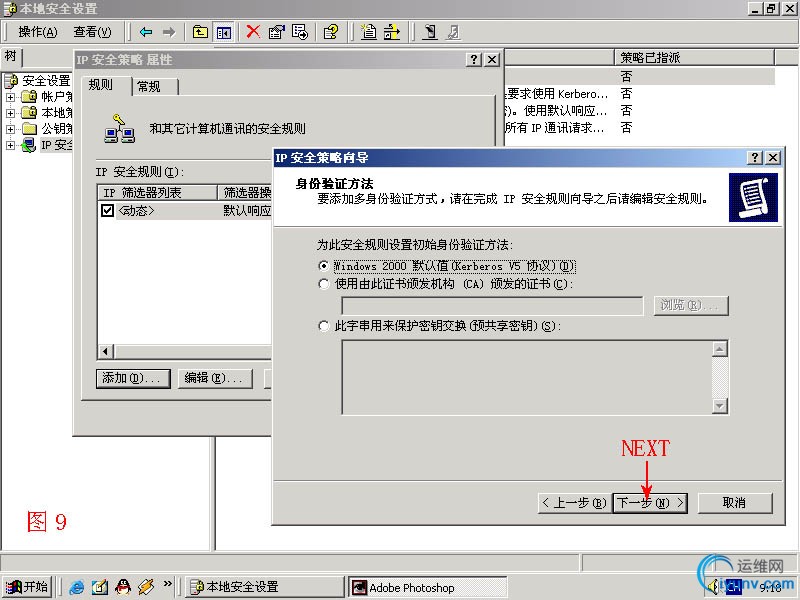Viewport: 800px width, 600px height.
Task: Click the 上一步(B) button
Action: [574, 503]
